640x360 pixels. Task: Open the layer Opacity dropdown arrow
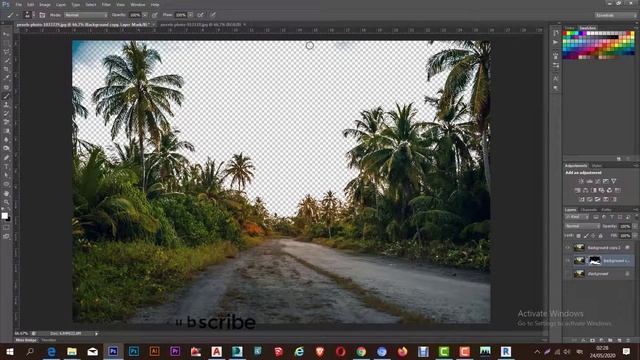[x=635, y=226]
